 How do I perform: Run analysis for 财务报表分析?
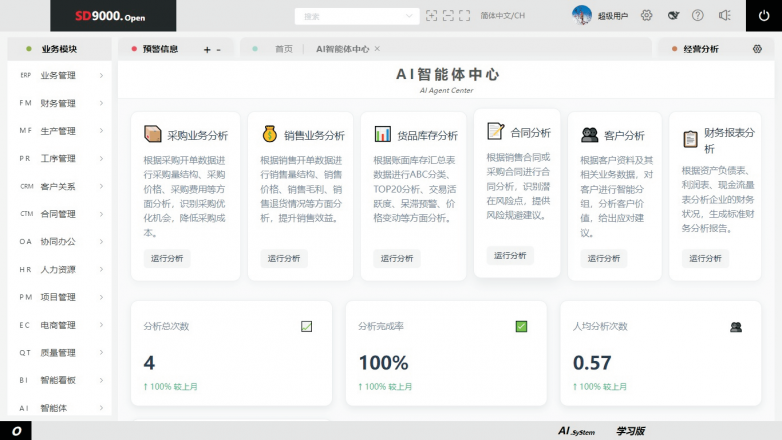pos(705,258)
